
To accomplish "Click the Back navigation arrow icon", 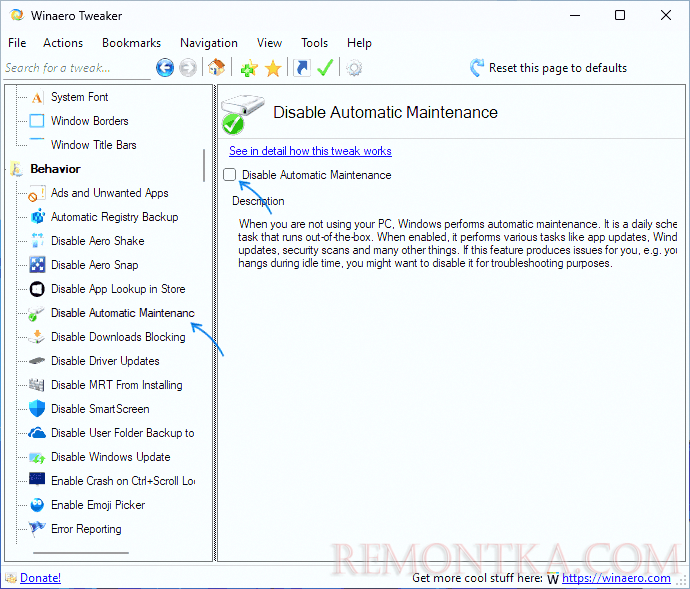I will click(165, 68).
